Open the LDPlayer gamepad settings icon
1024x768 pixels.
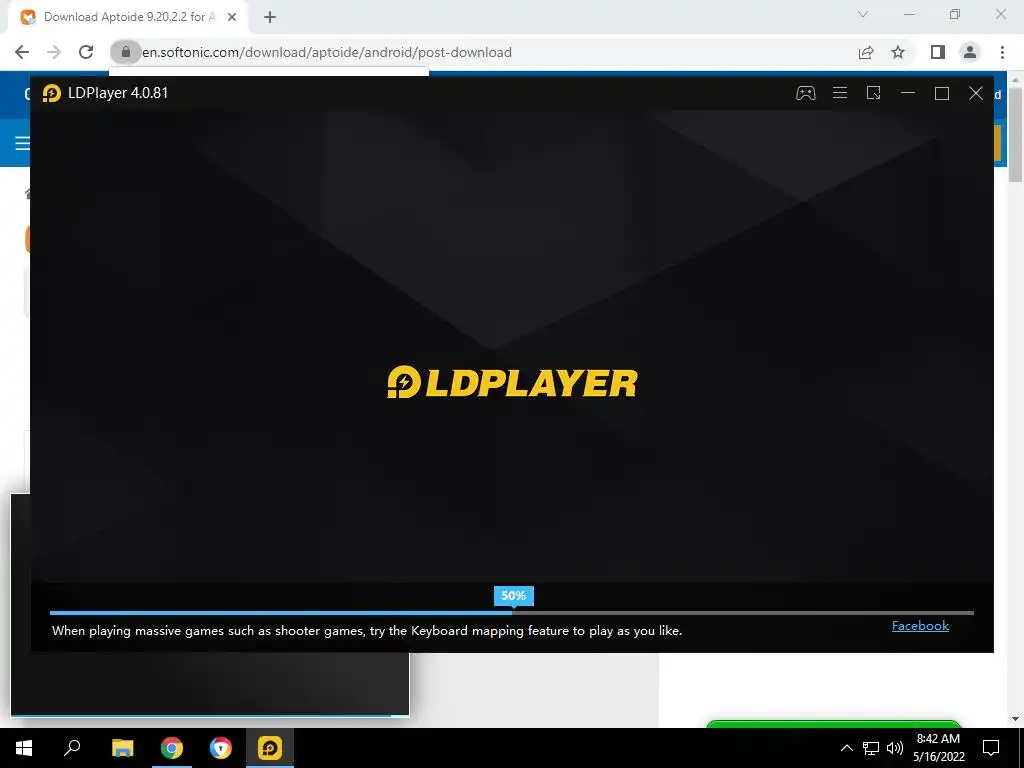click(805, 93)
